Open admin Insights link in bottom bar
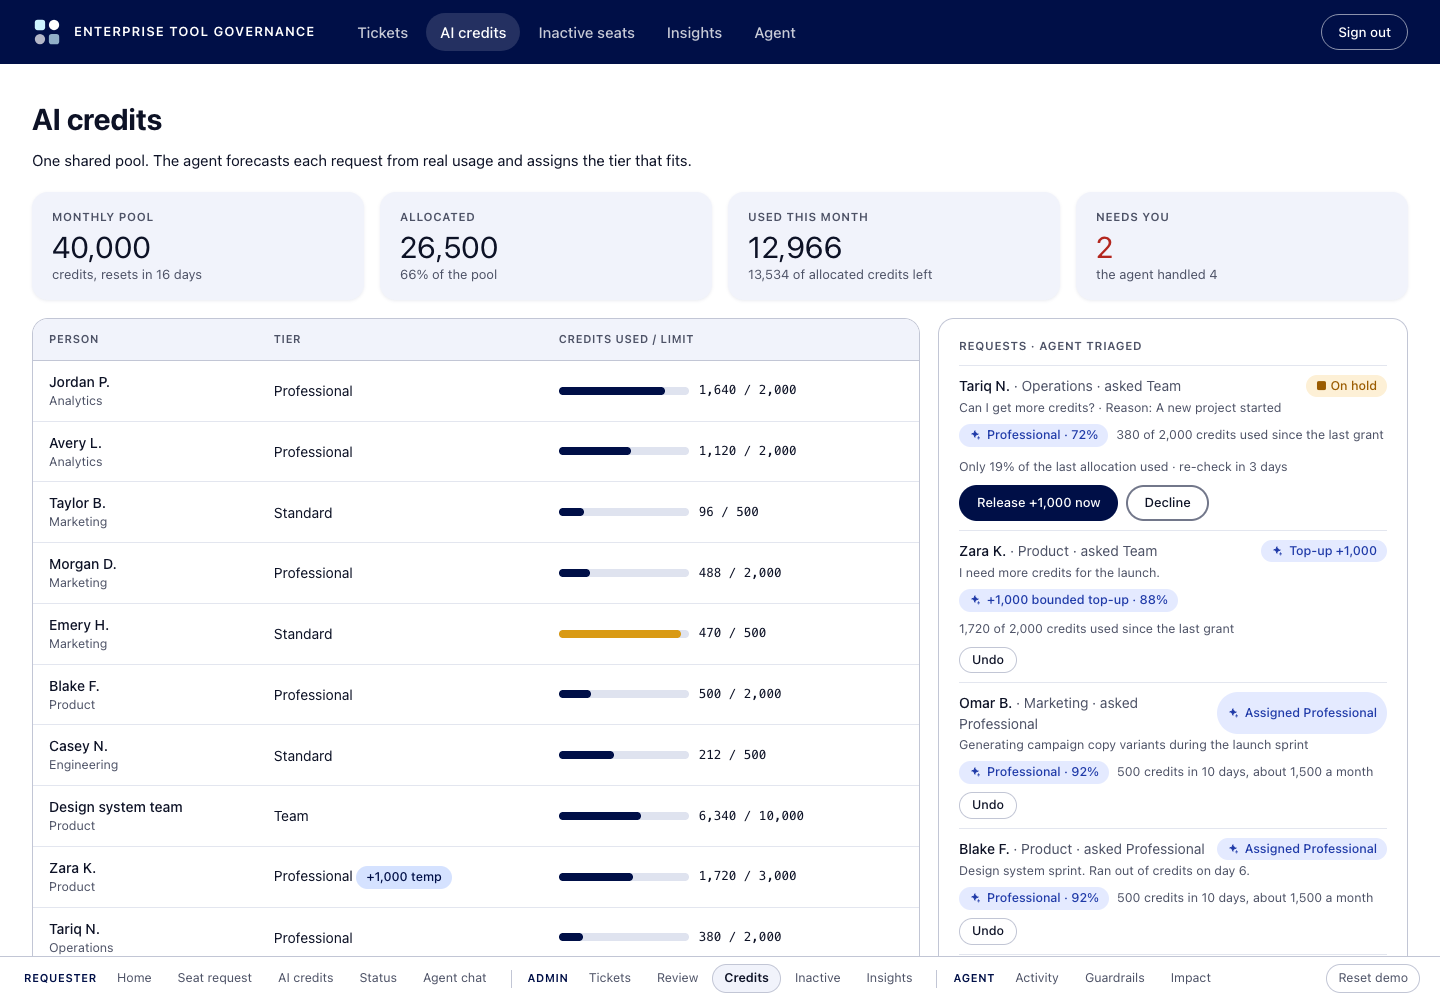The height and width of the screenshot is (1000, 1440). (x=890, y=978)
